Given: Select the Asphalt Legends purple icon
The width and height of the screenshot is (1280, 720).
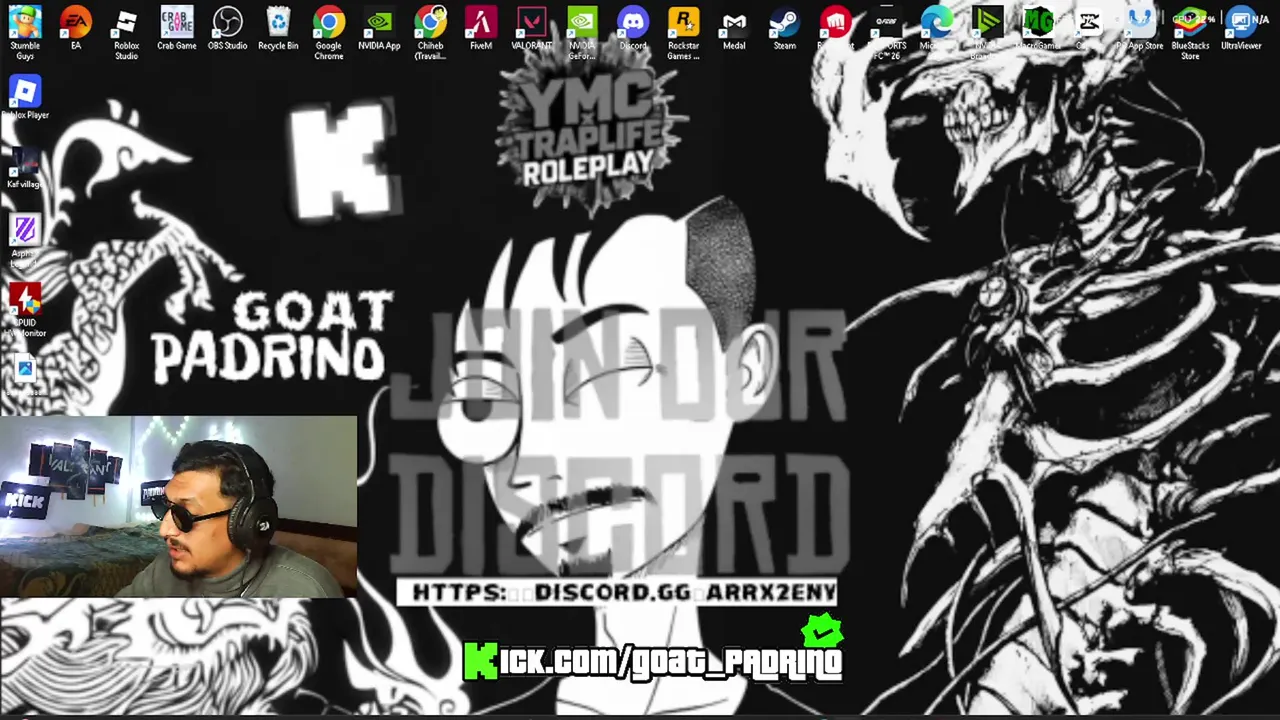Looking at the screenshot, I should 25,240.
